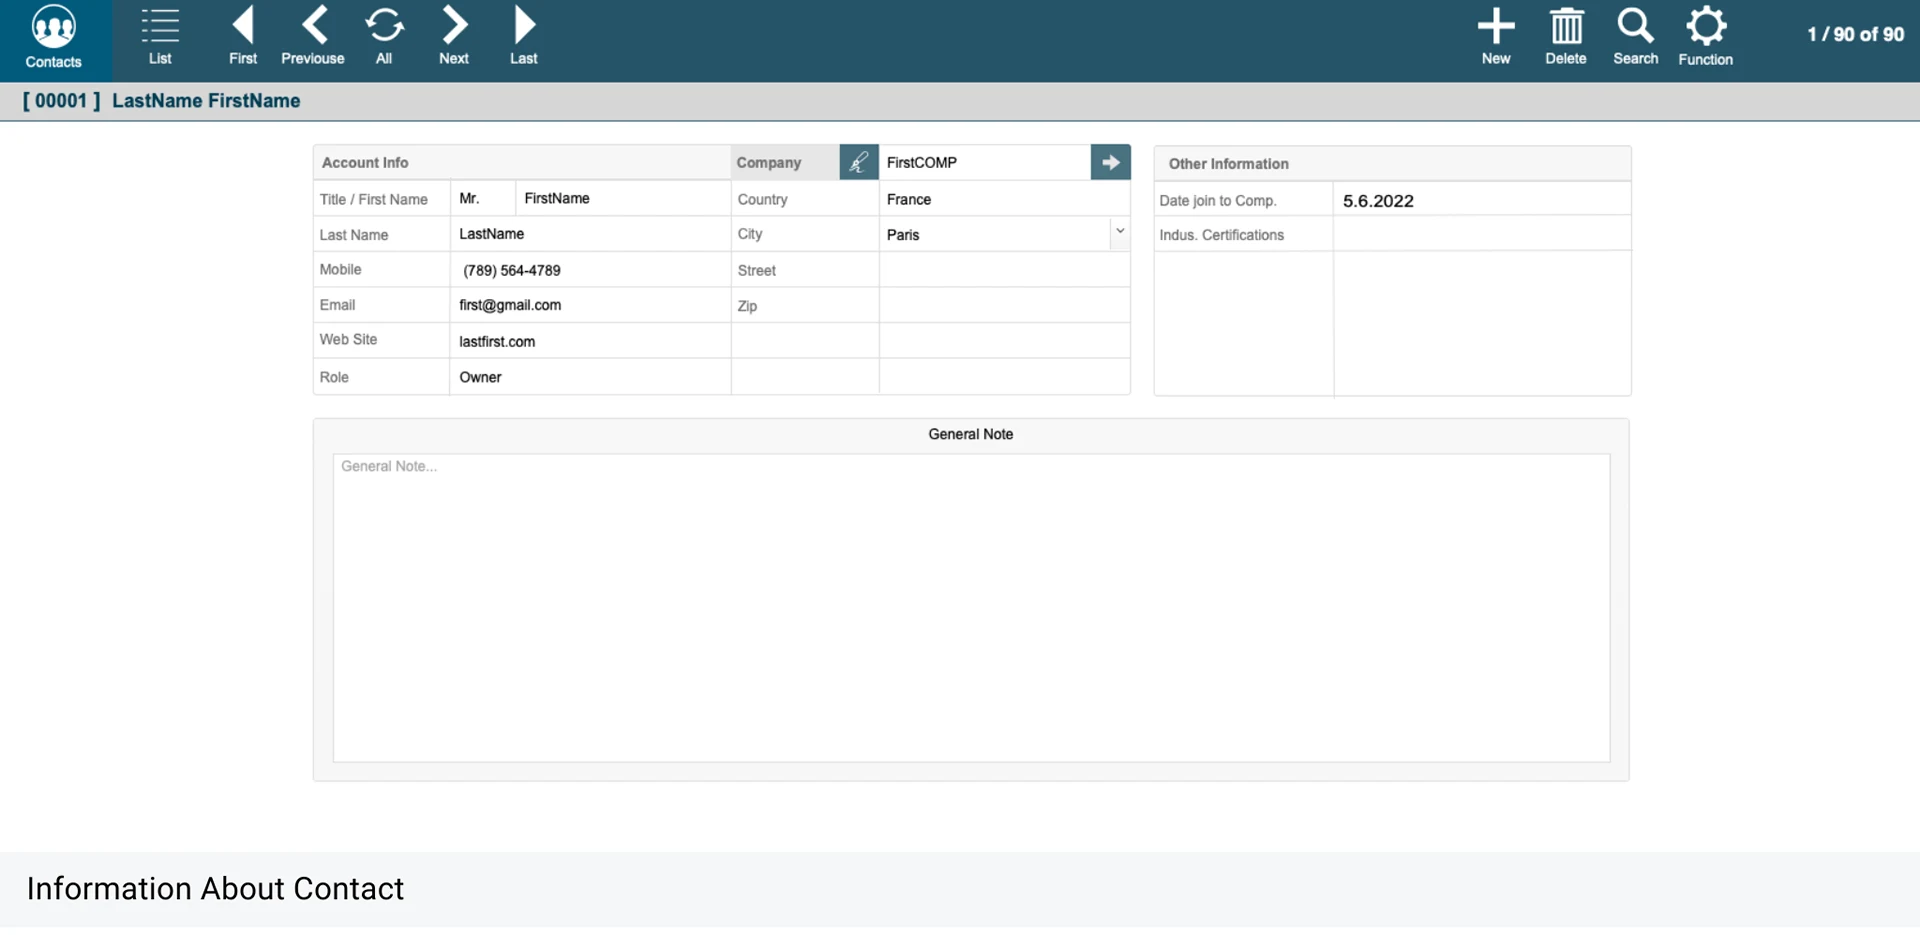Go to FirstCOMP company via arrow
The height and width of the screenshot is (935, 1920).
click(x=1111, y=162)
